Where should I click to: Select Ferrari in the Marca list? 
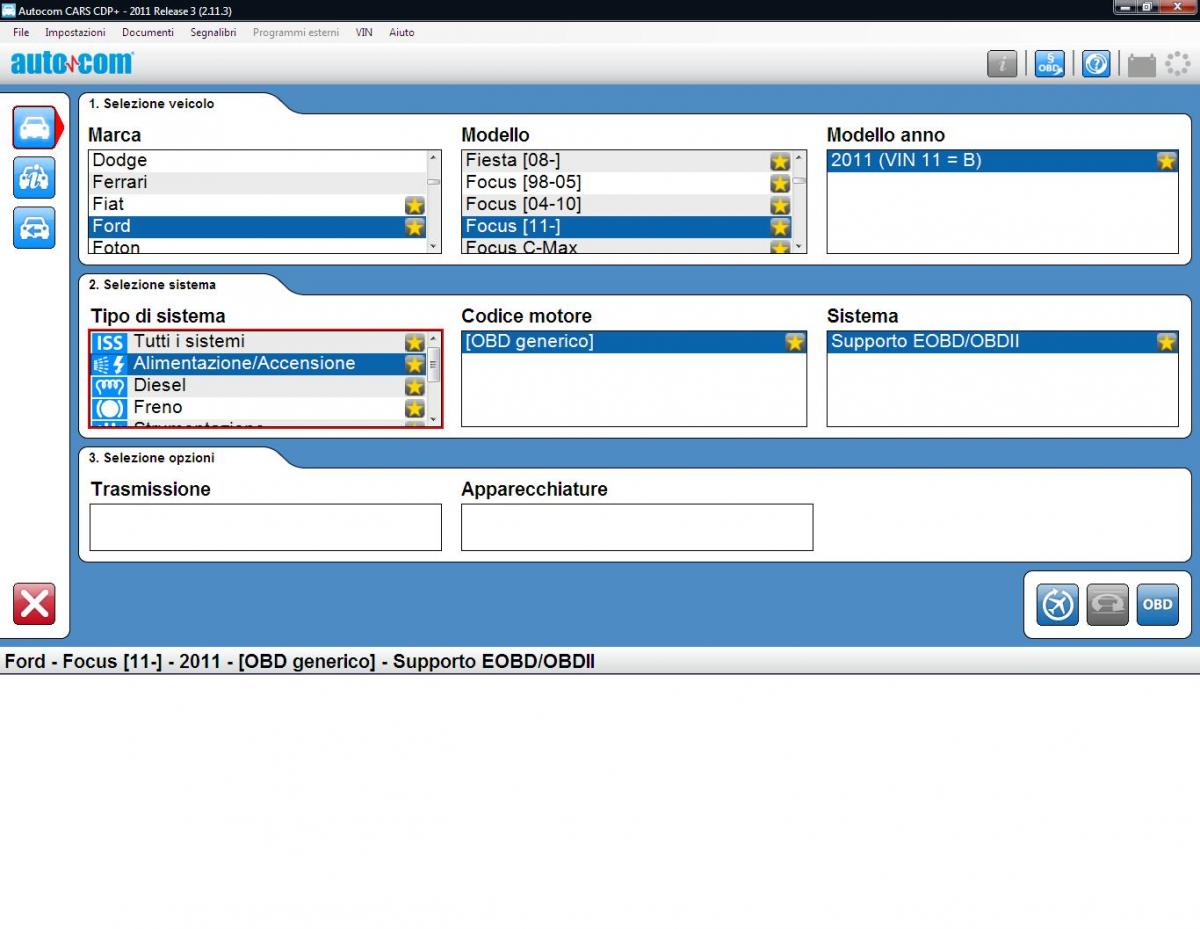pos(258,182)
